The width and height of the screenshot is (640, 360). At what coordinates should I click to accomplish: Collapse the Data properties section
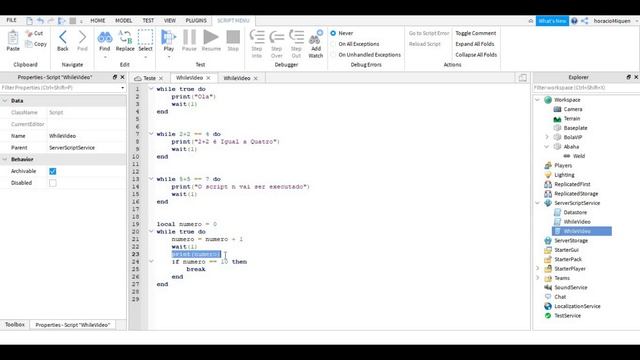click(5, 101)
